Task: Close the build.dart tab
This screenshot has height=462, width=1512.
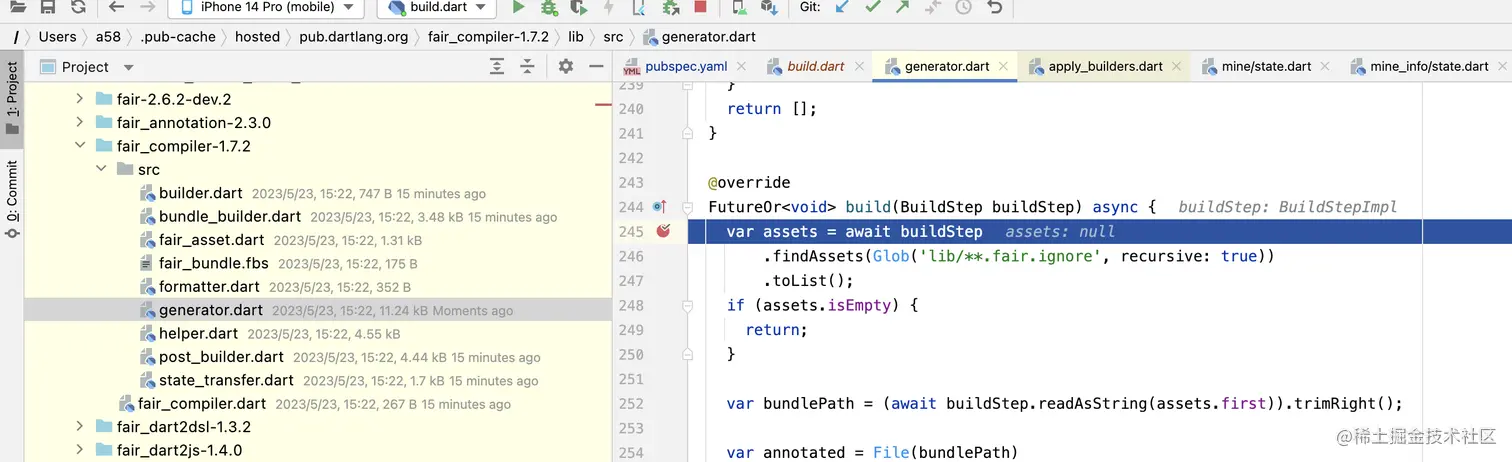Action: [x=859, y=66]
